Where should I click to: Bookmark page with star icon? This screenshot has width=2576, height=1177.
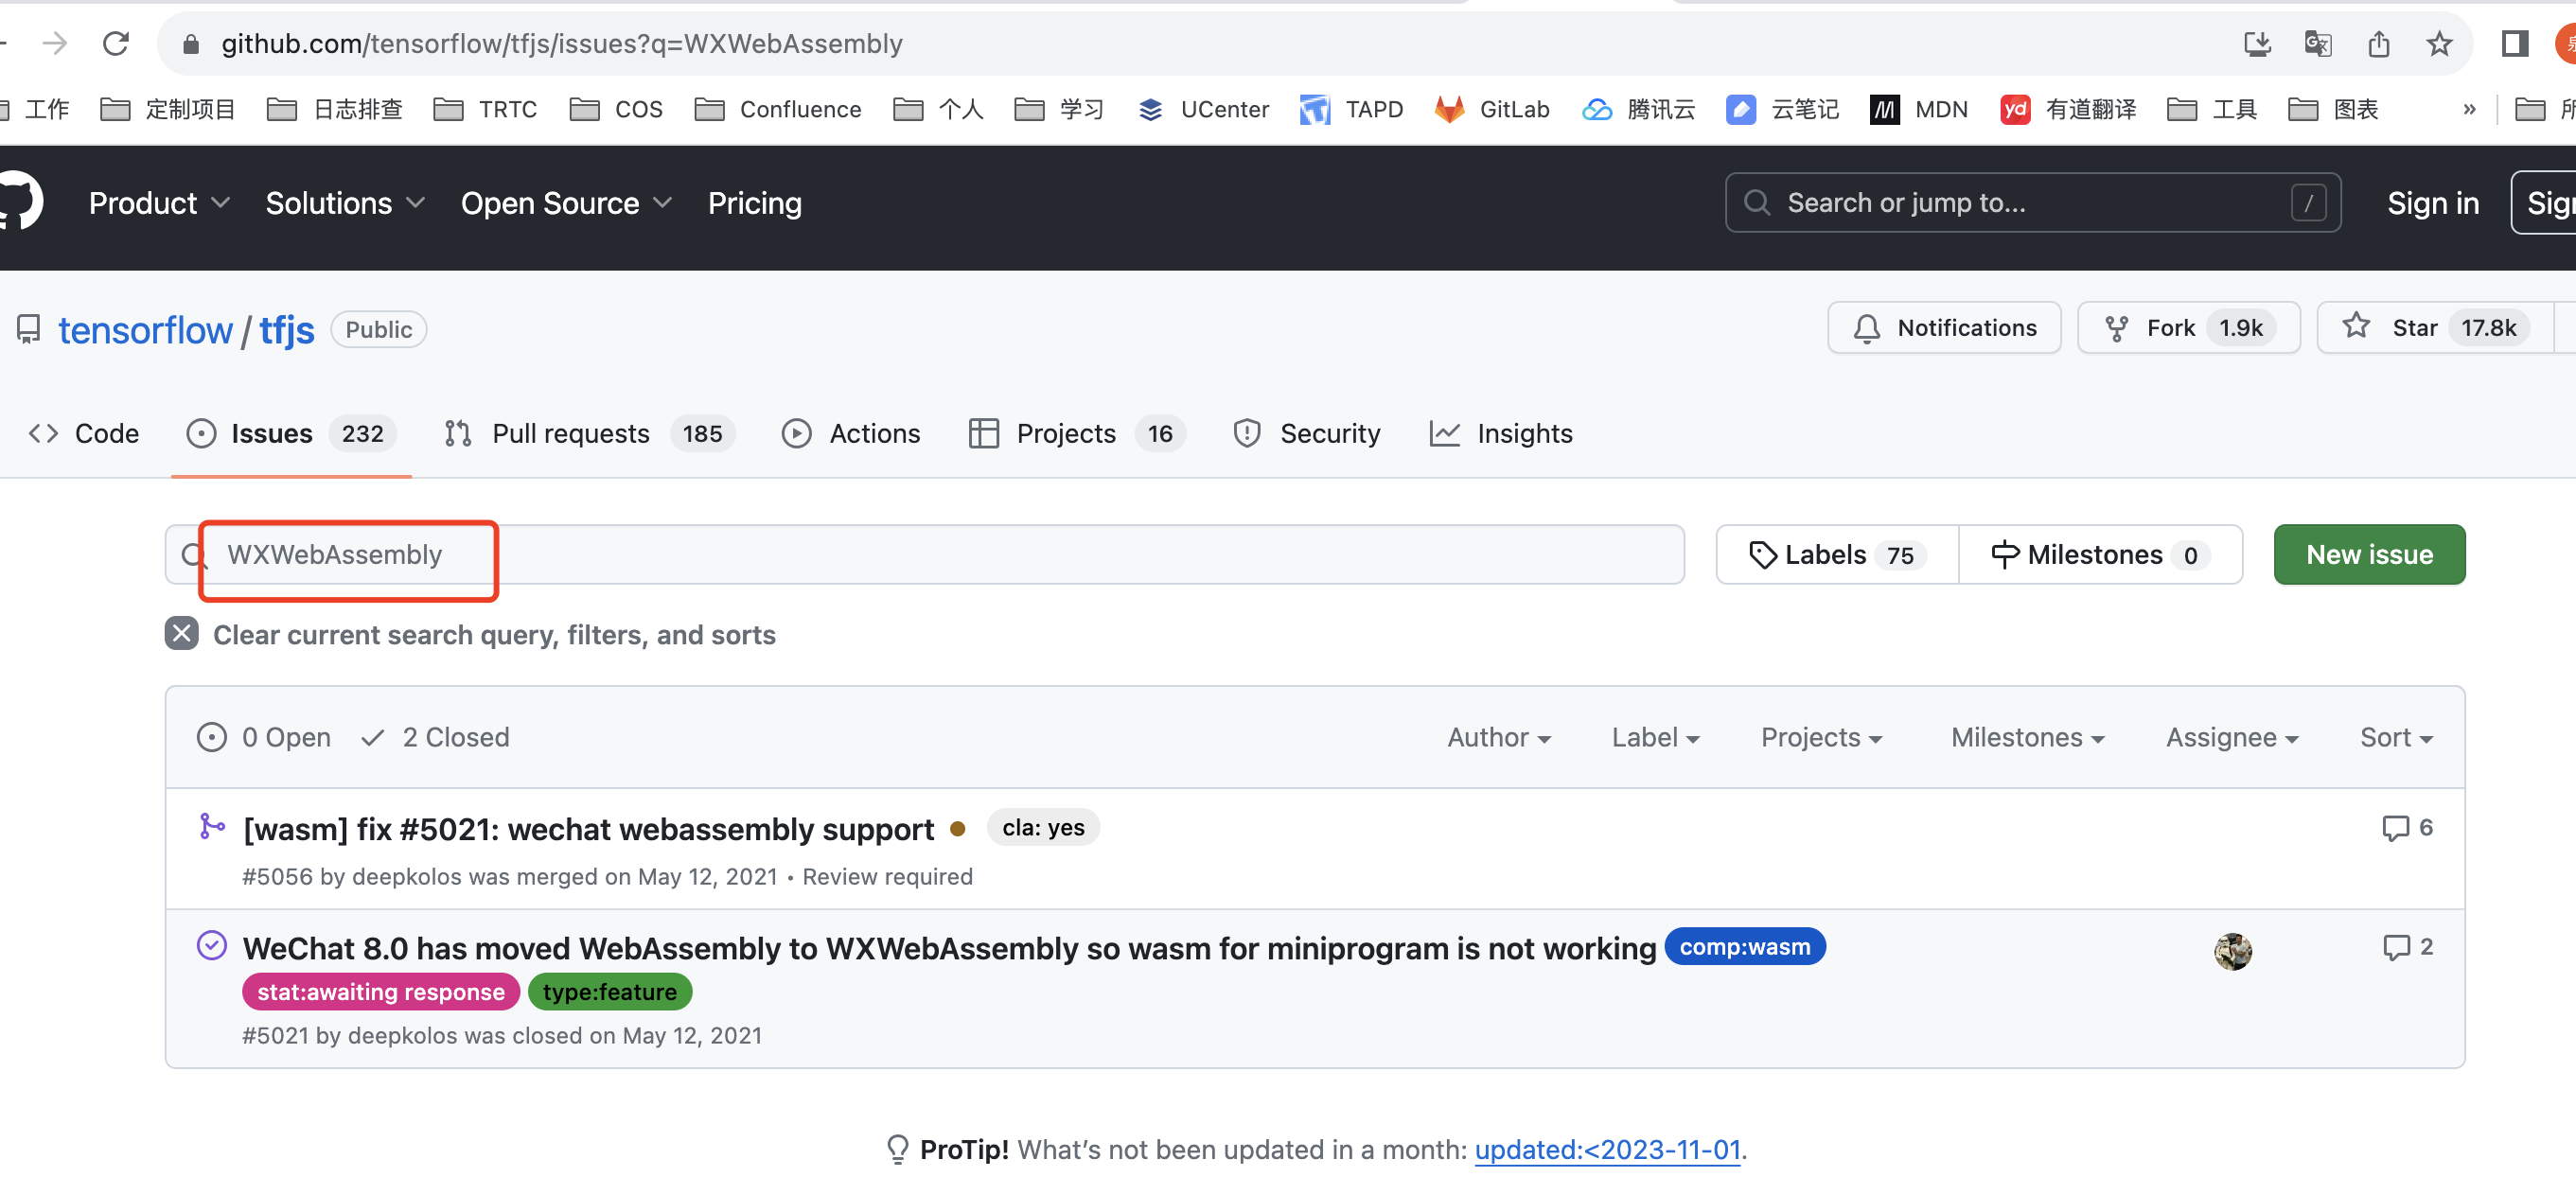pyautogui.click(x=2438, y=43)
